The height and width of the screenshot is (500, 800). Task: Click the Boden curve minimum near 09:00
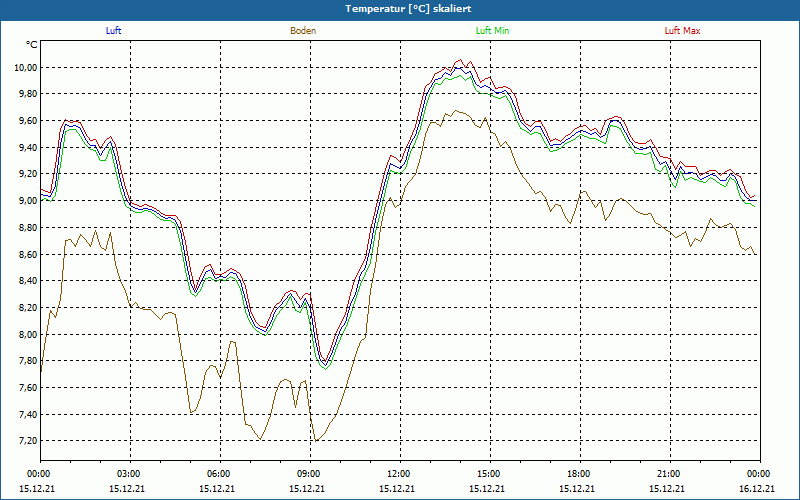316,441
